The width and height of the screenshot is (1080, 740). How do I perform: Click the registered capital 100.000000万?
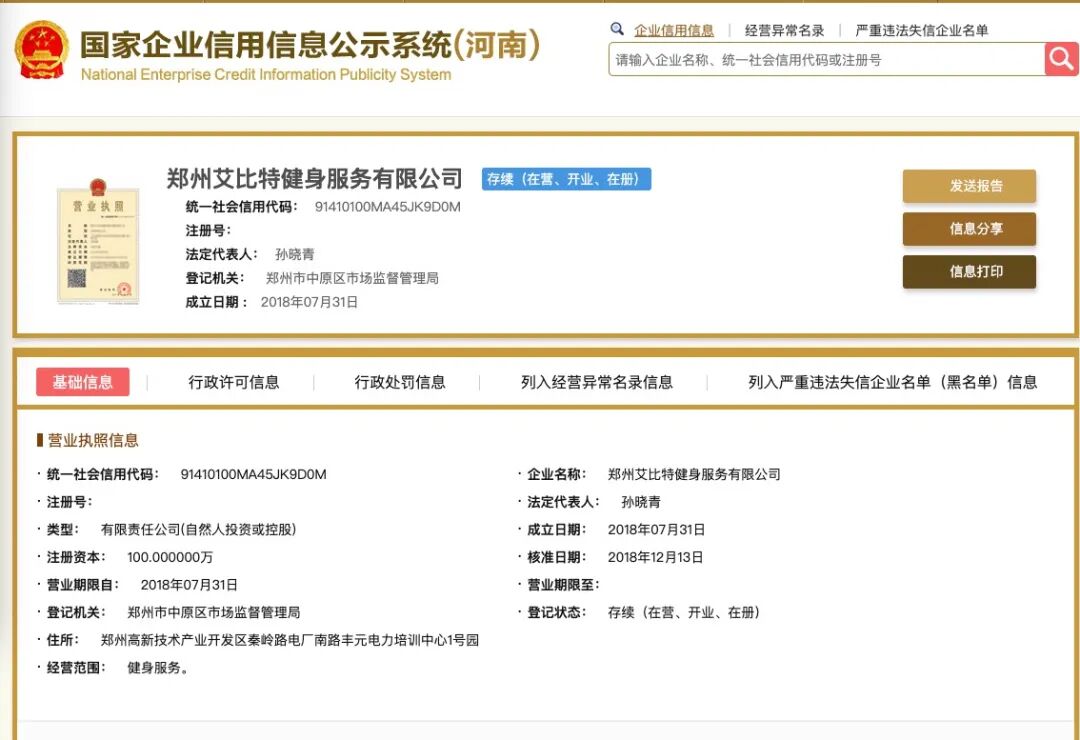[x=169, y=557]
